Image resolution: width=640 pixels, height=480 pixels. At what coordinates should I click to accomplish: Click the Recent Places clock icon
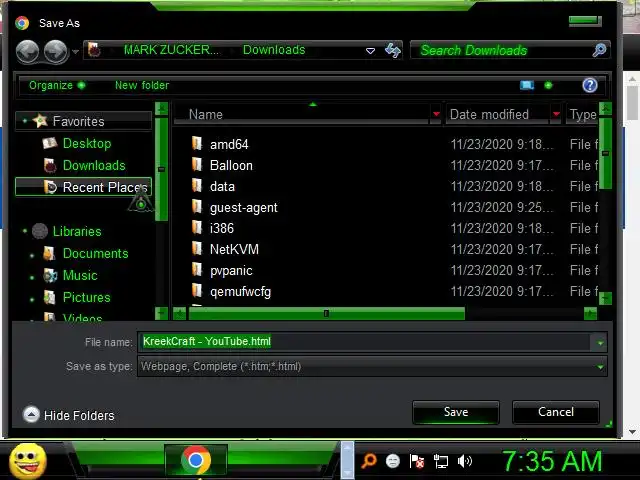tap(50, 187)
